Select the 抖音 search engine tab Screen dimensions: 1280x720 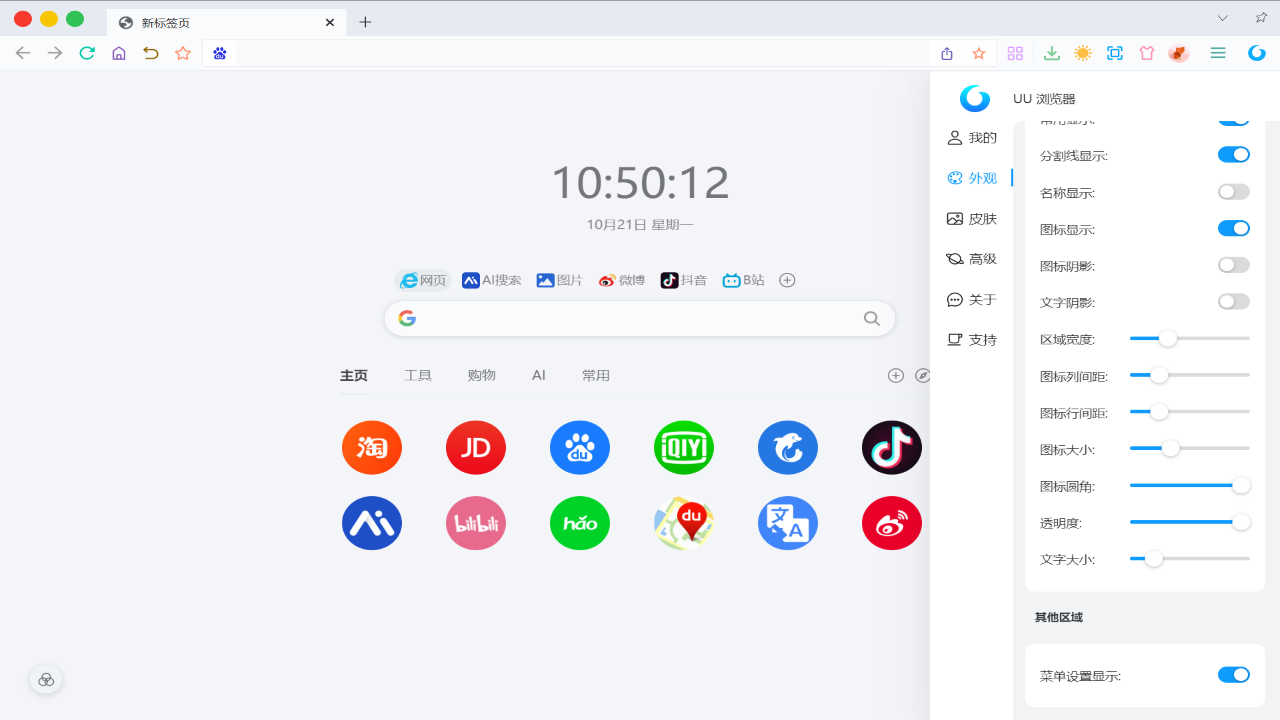click(683, 280)
